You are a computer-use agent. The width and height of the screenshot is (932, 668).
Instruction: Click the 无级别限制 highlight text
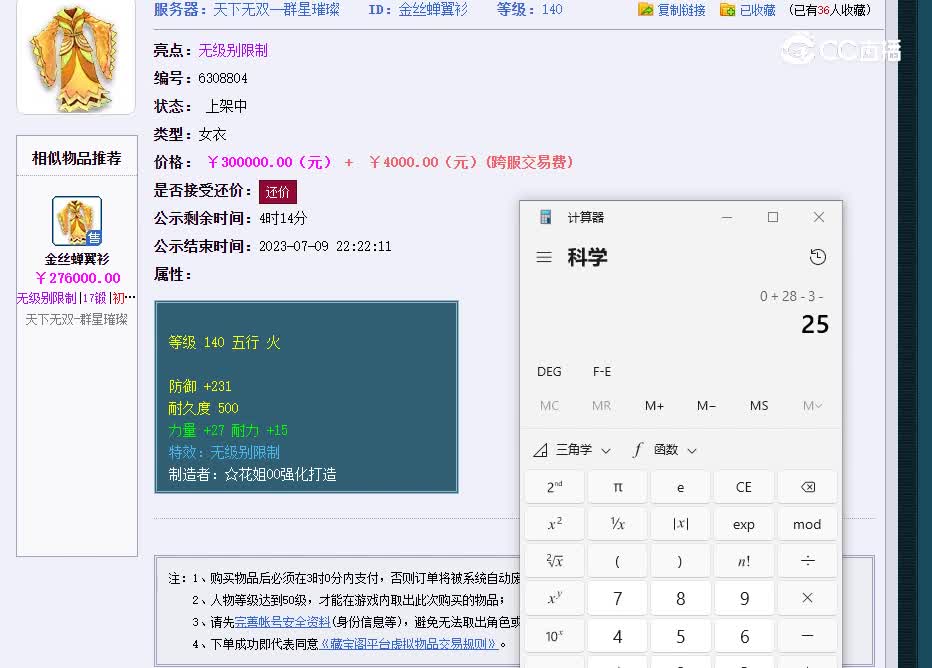(233, 51)
